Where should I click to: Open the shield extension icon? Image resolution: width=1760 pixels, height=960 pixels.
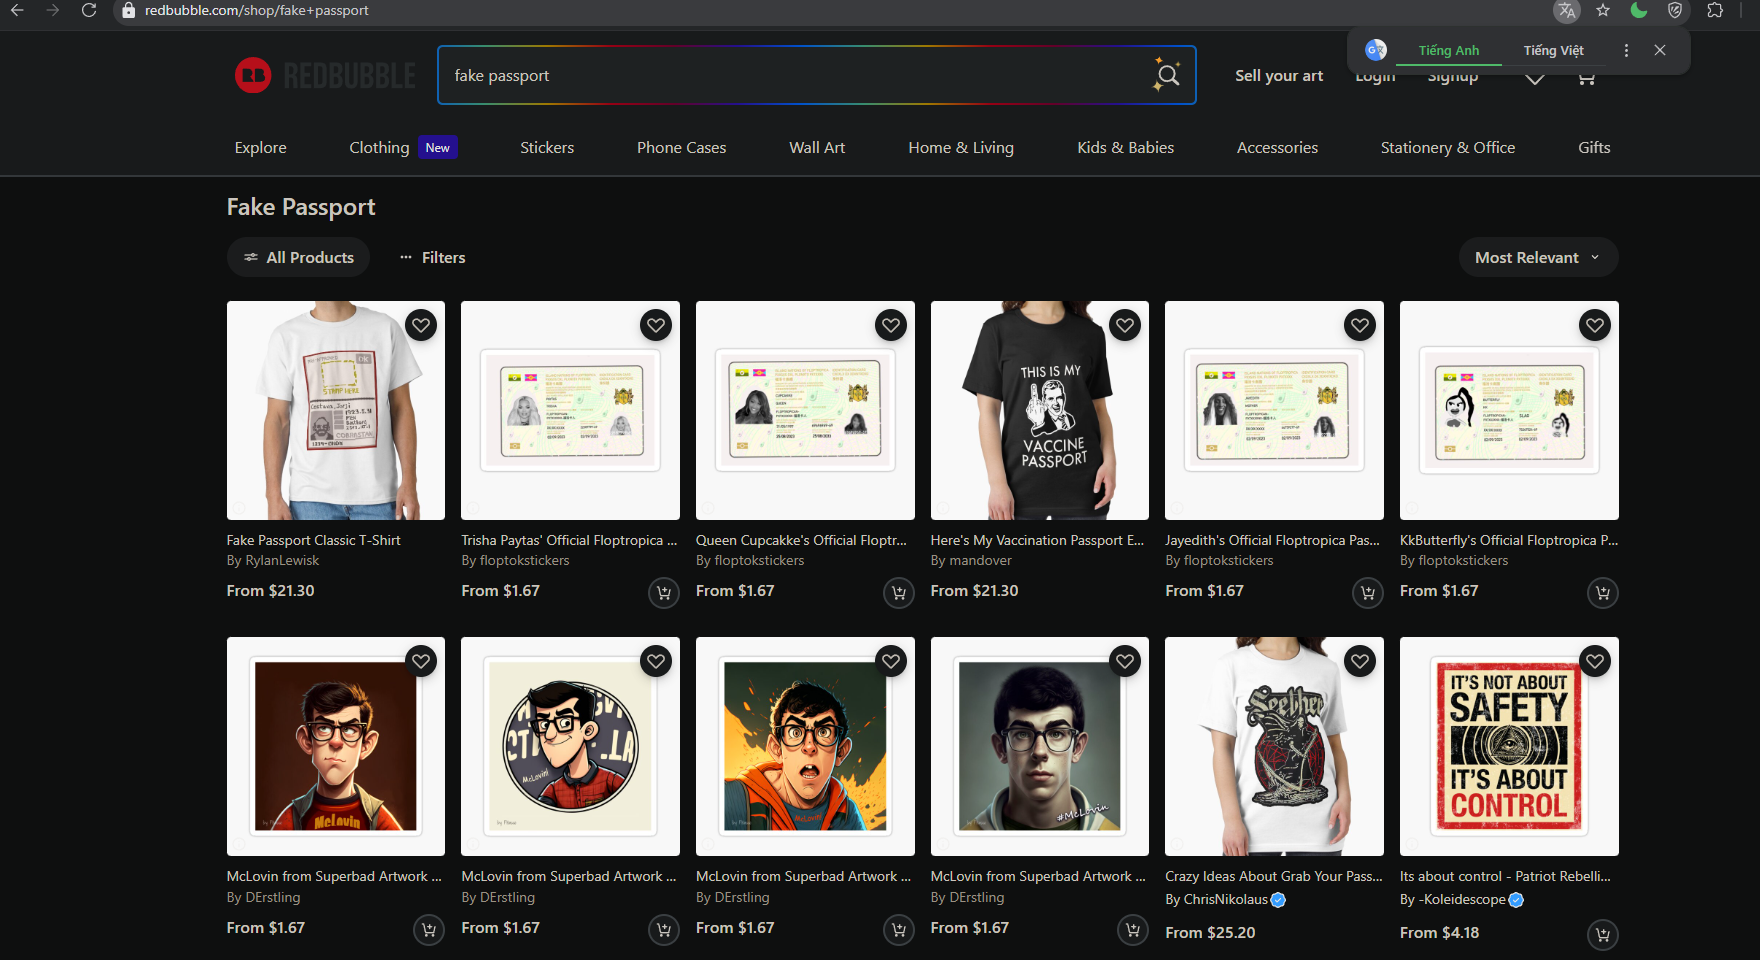[1675, 10]
